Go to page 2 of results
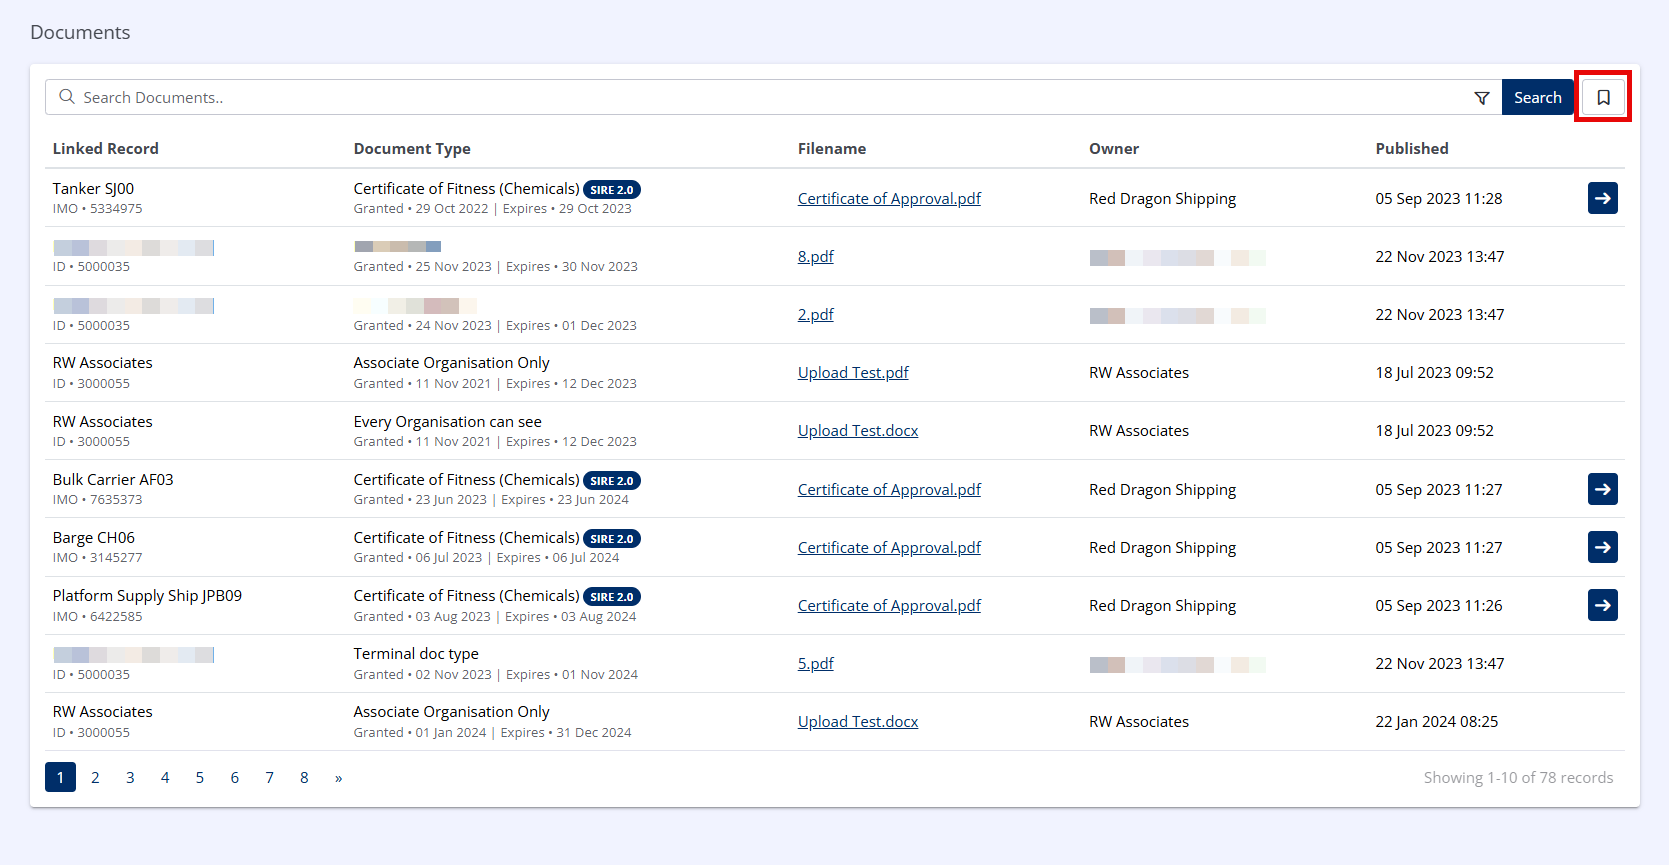This screenshot has width=1669, height=865. pyautogui.click(x=95, y=777)
